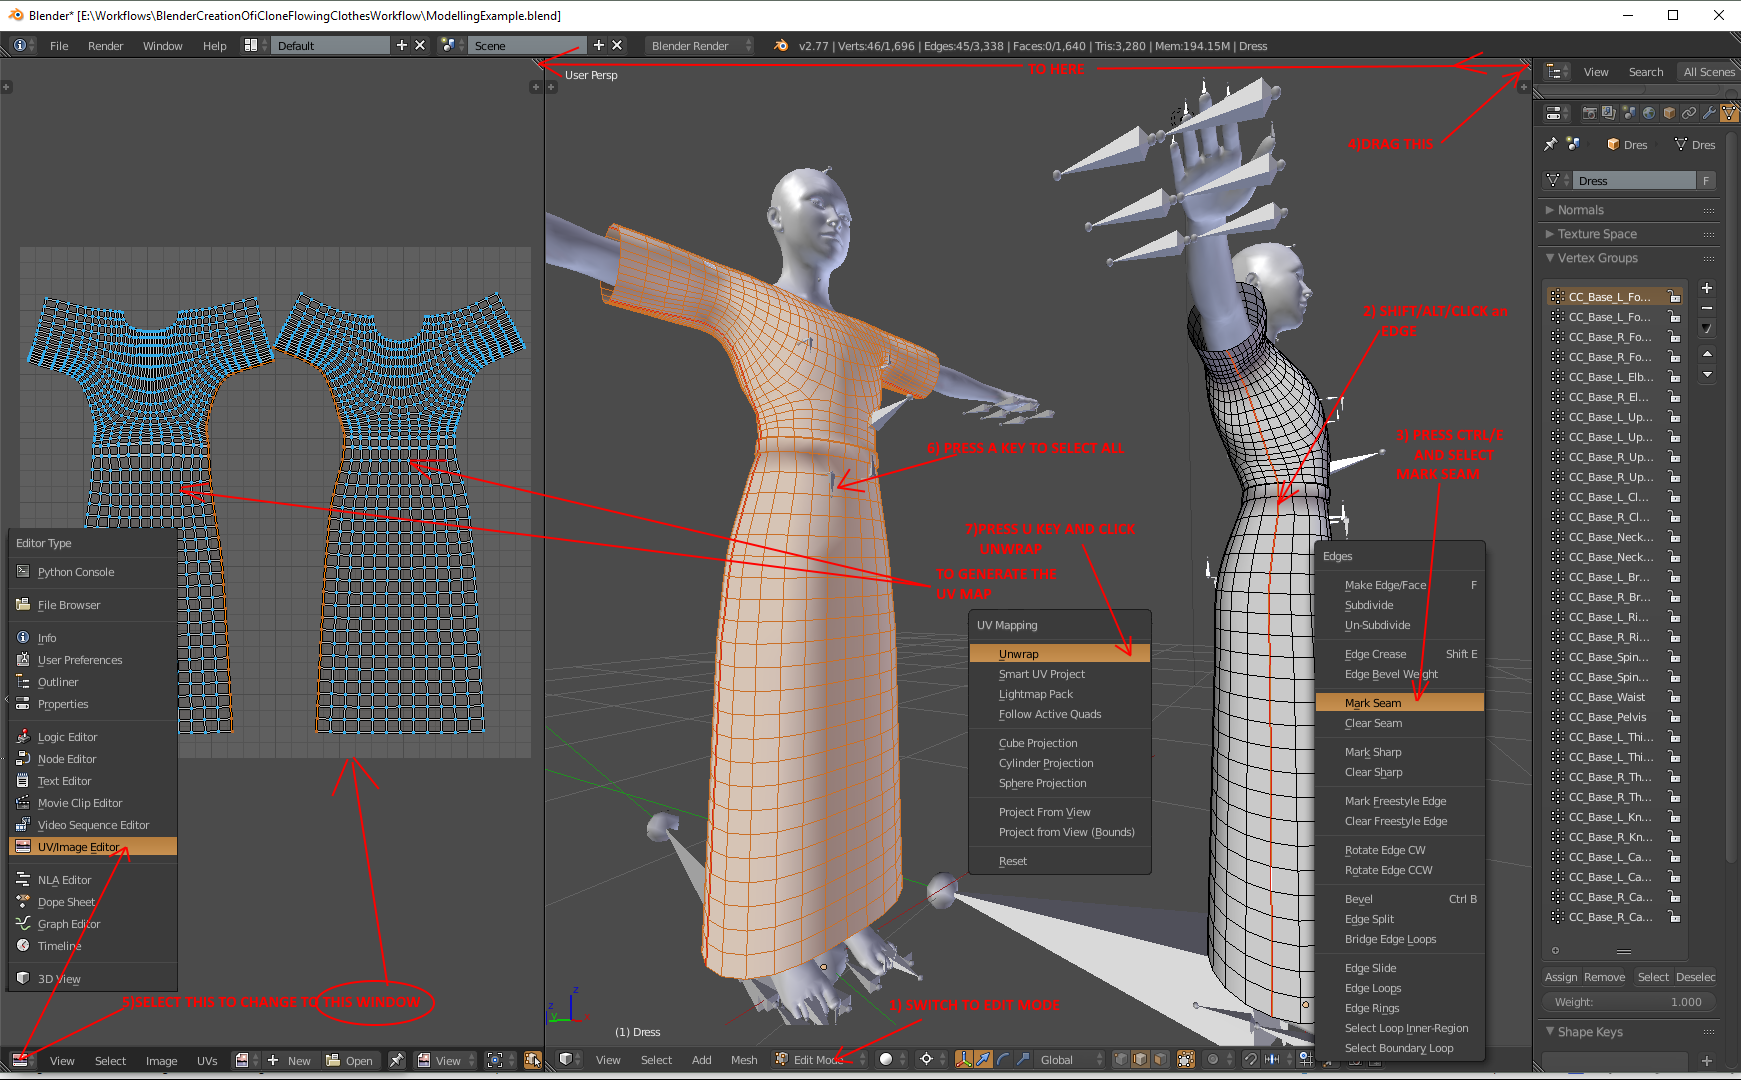Image resolution: width=1741 pixels, height=1080 pixels.
Task: Collapse Vertex Groups panel
Action: click(1629, 258)
